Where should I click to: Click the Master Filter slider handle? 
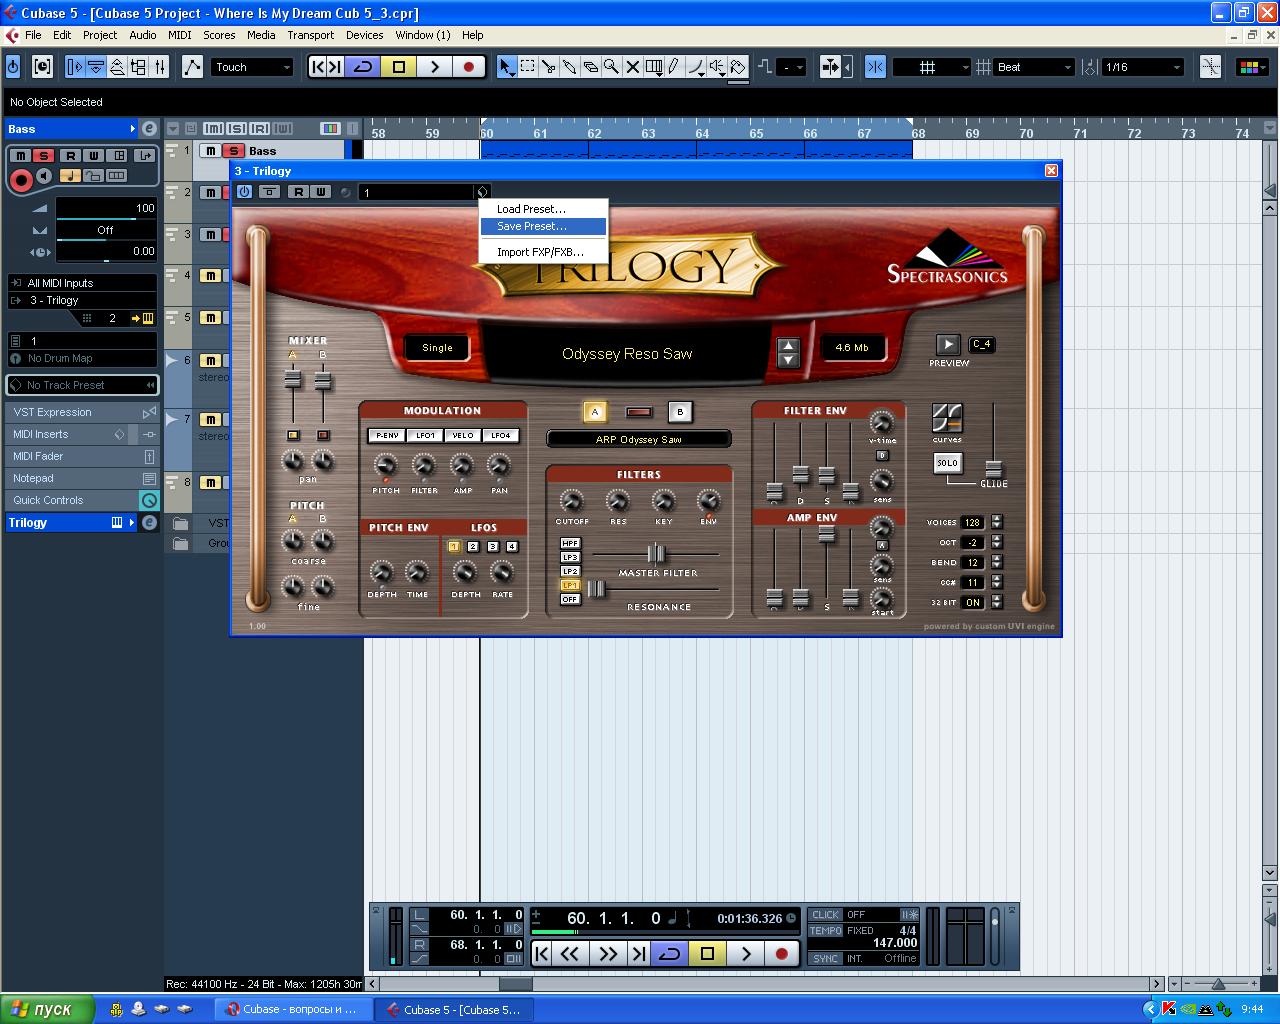point(655,553)
